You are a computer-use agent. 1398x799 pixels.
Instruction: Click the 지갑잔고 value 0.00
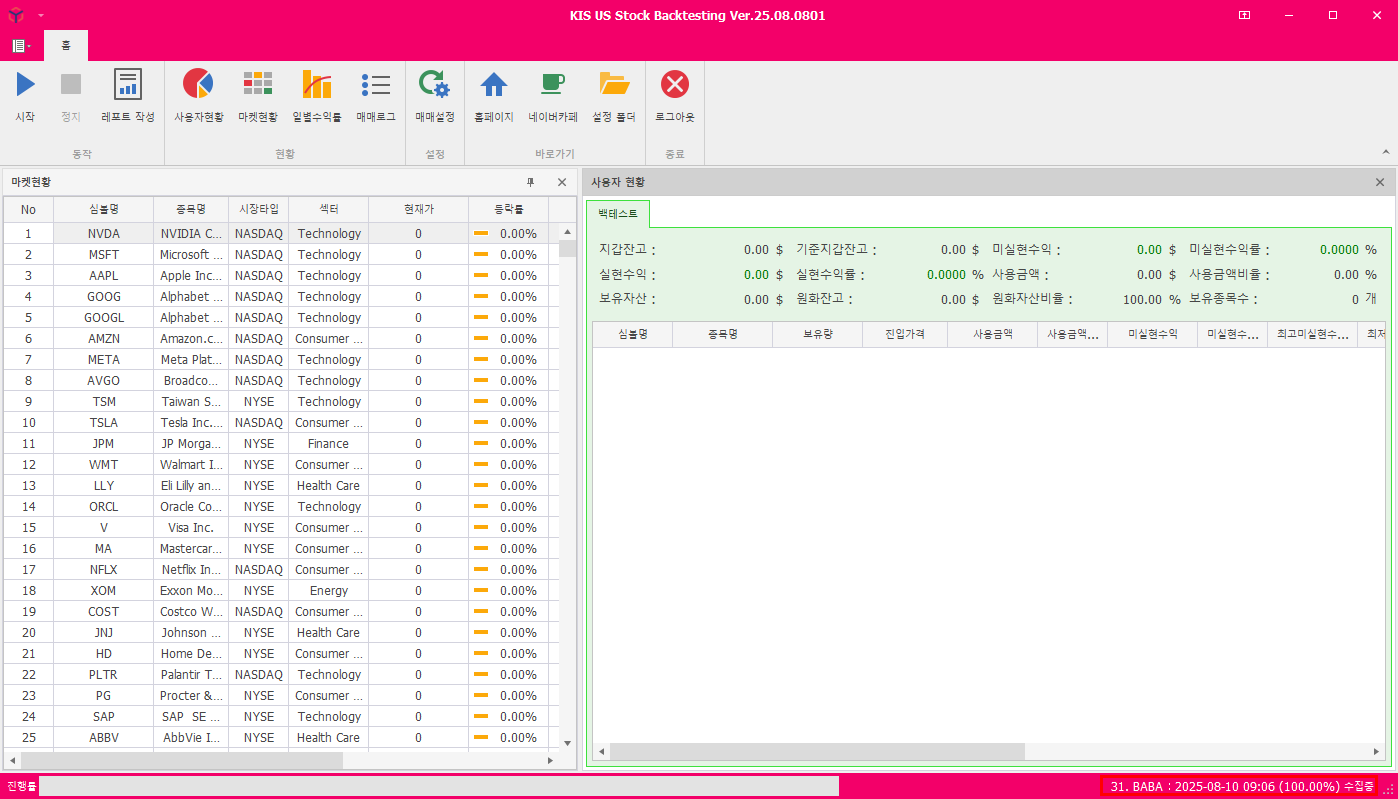(x=757, y=249)
